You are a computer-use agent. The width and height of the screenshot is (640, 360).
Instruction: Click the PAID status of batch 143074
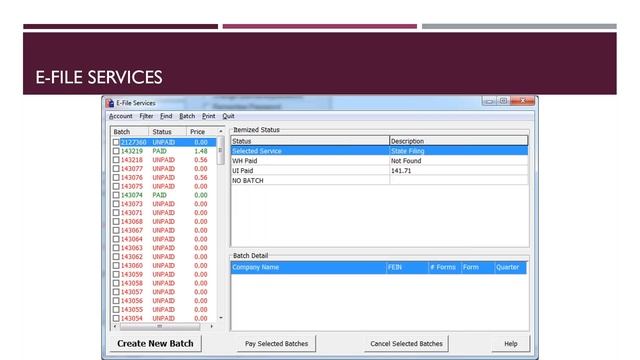[160, 195]
